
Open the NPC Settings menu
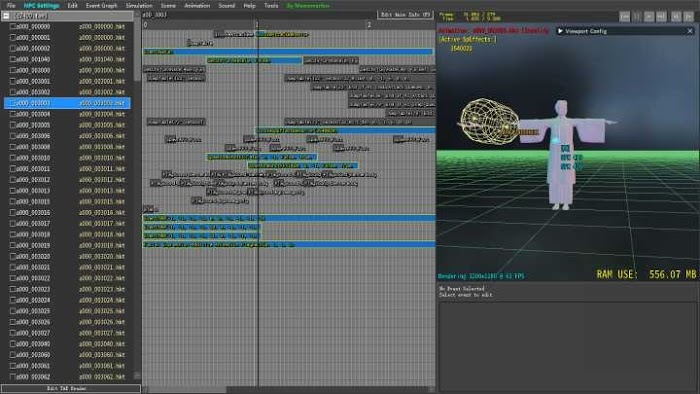42,5
